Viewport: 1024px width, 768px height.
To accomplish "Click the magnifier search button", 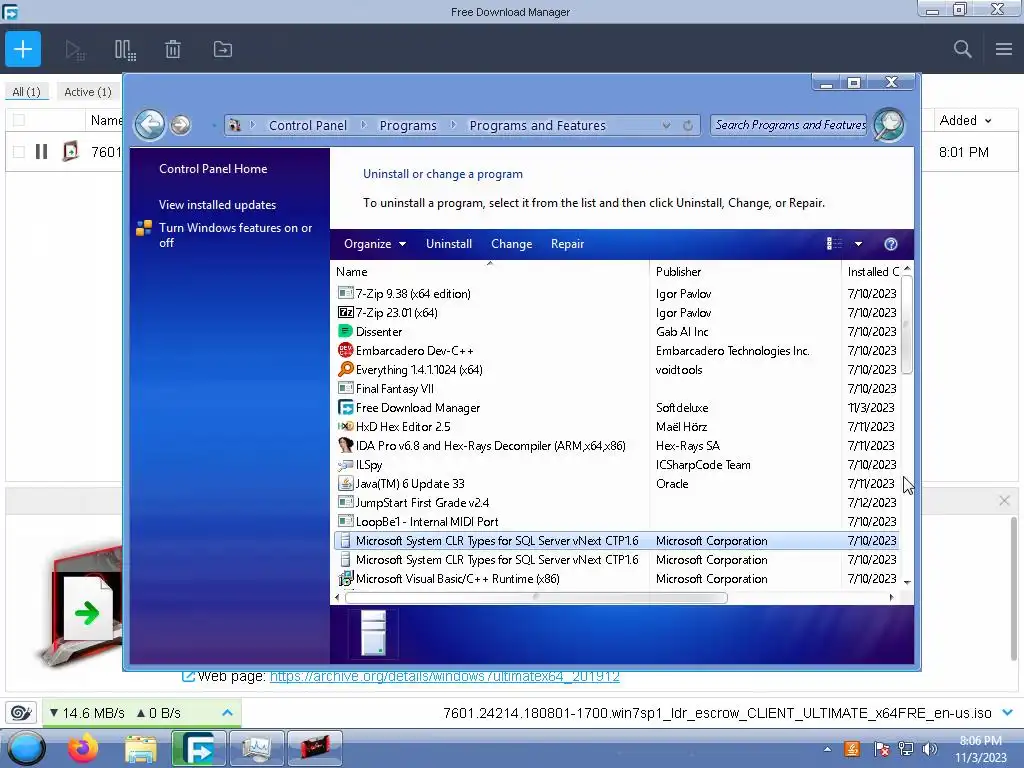I will click(x=889, y=124).
